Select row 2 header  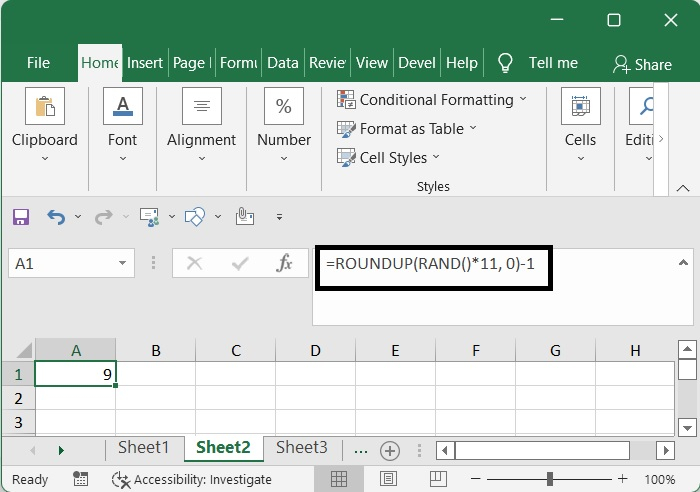(18, 398)
